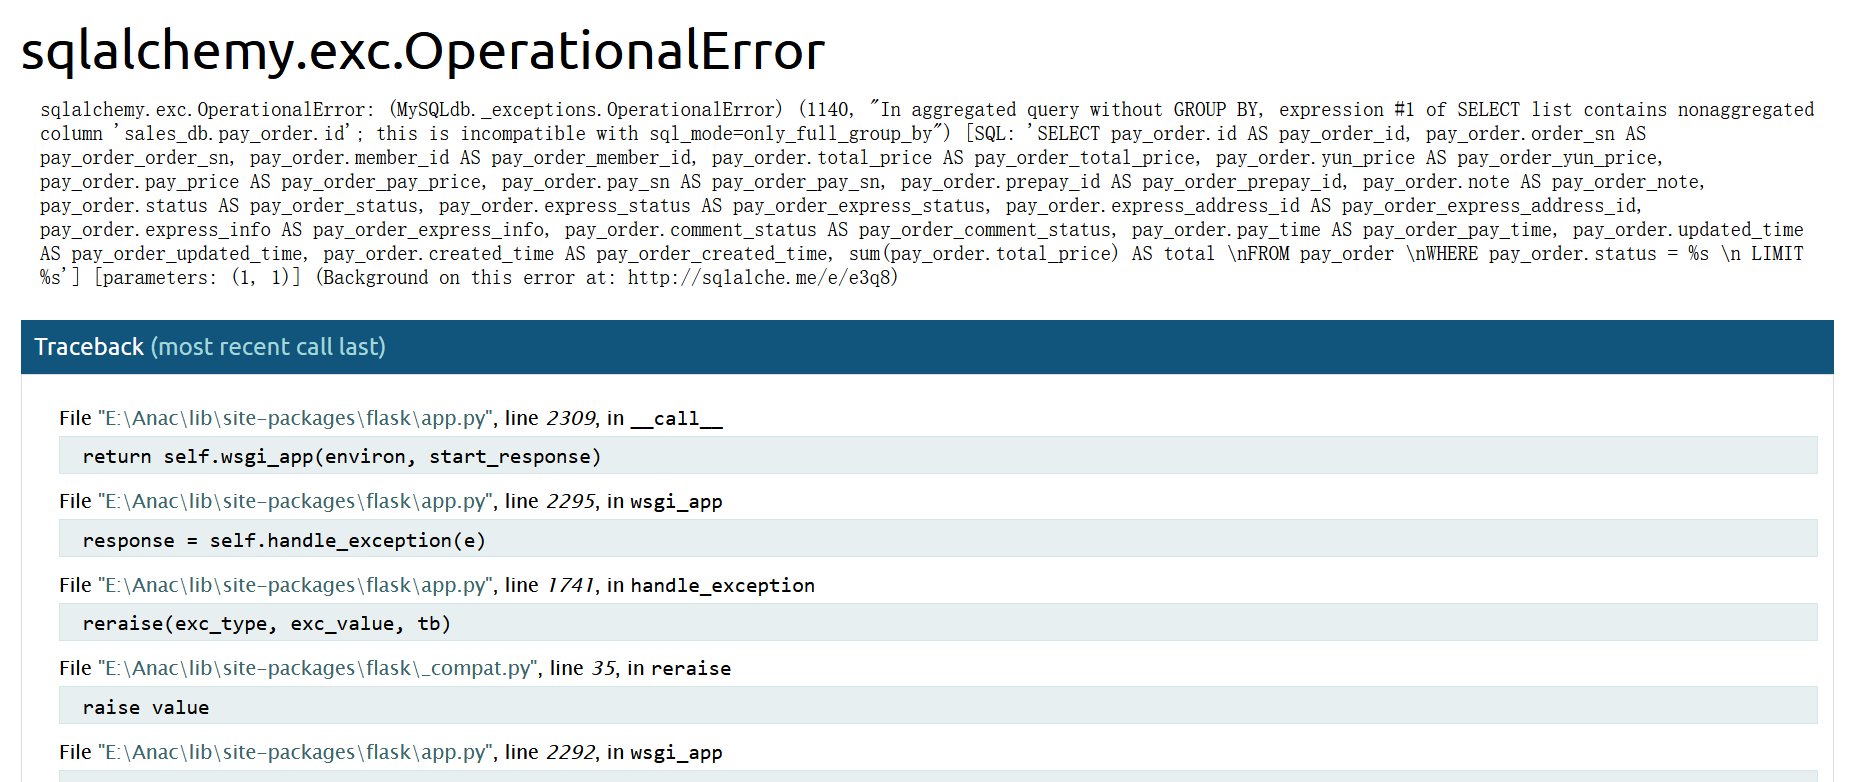Screen dimensions: 1851x782
Task: Click the frame header 'line 2309, in __call__'
Action: click(391, 418)
